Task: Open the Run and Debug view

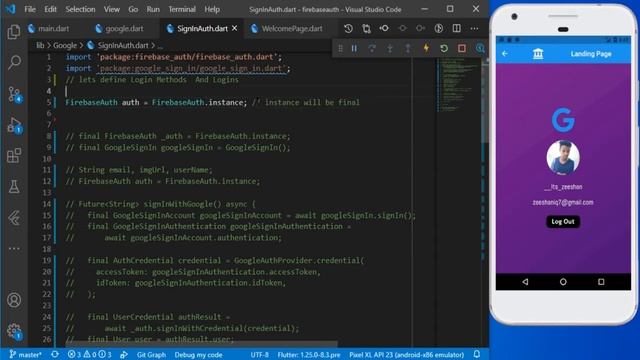Action: (15, 125)
